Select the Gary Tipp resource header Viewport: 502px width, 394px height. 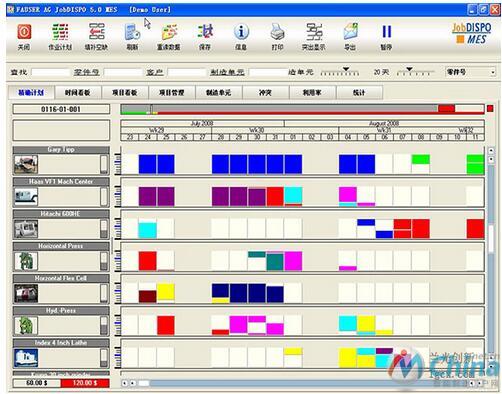pyautogui.click(x=61, y=150)
